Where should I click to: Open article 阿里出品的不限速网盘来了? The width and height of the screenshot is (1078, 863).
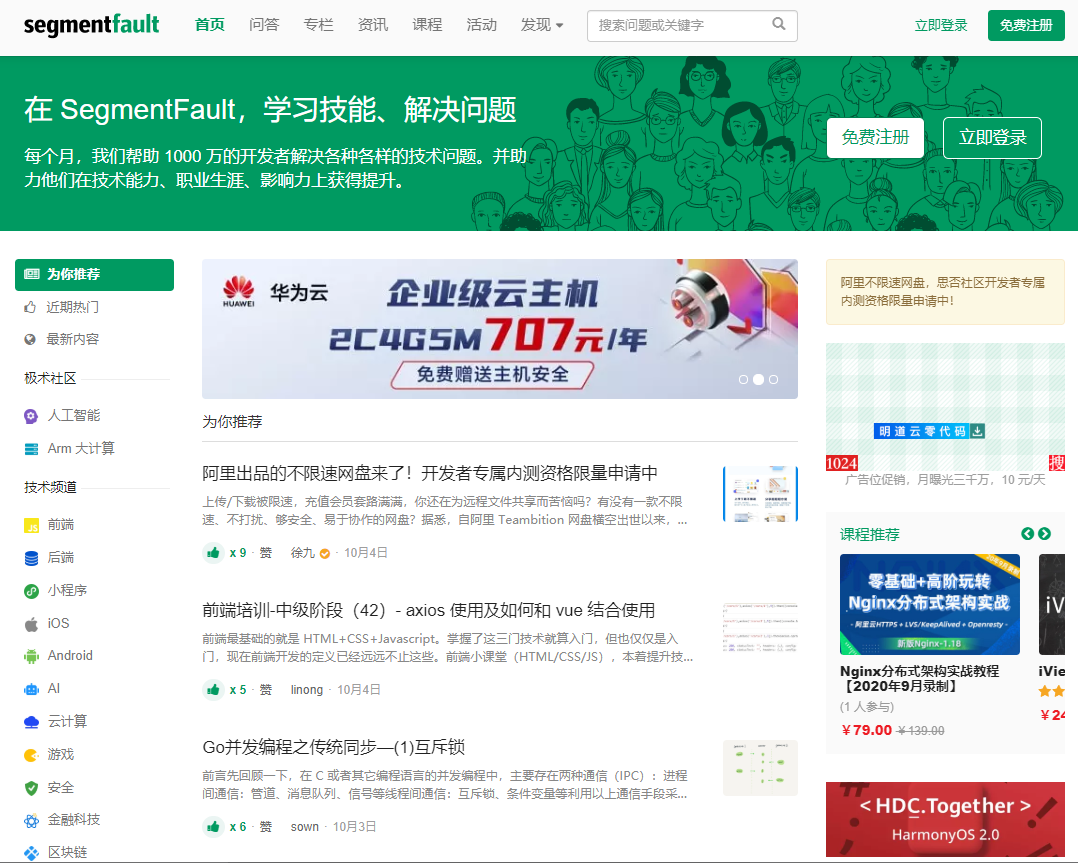point(430,473)
